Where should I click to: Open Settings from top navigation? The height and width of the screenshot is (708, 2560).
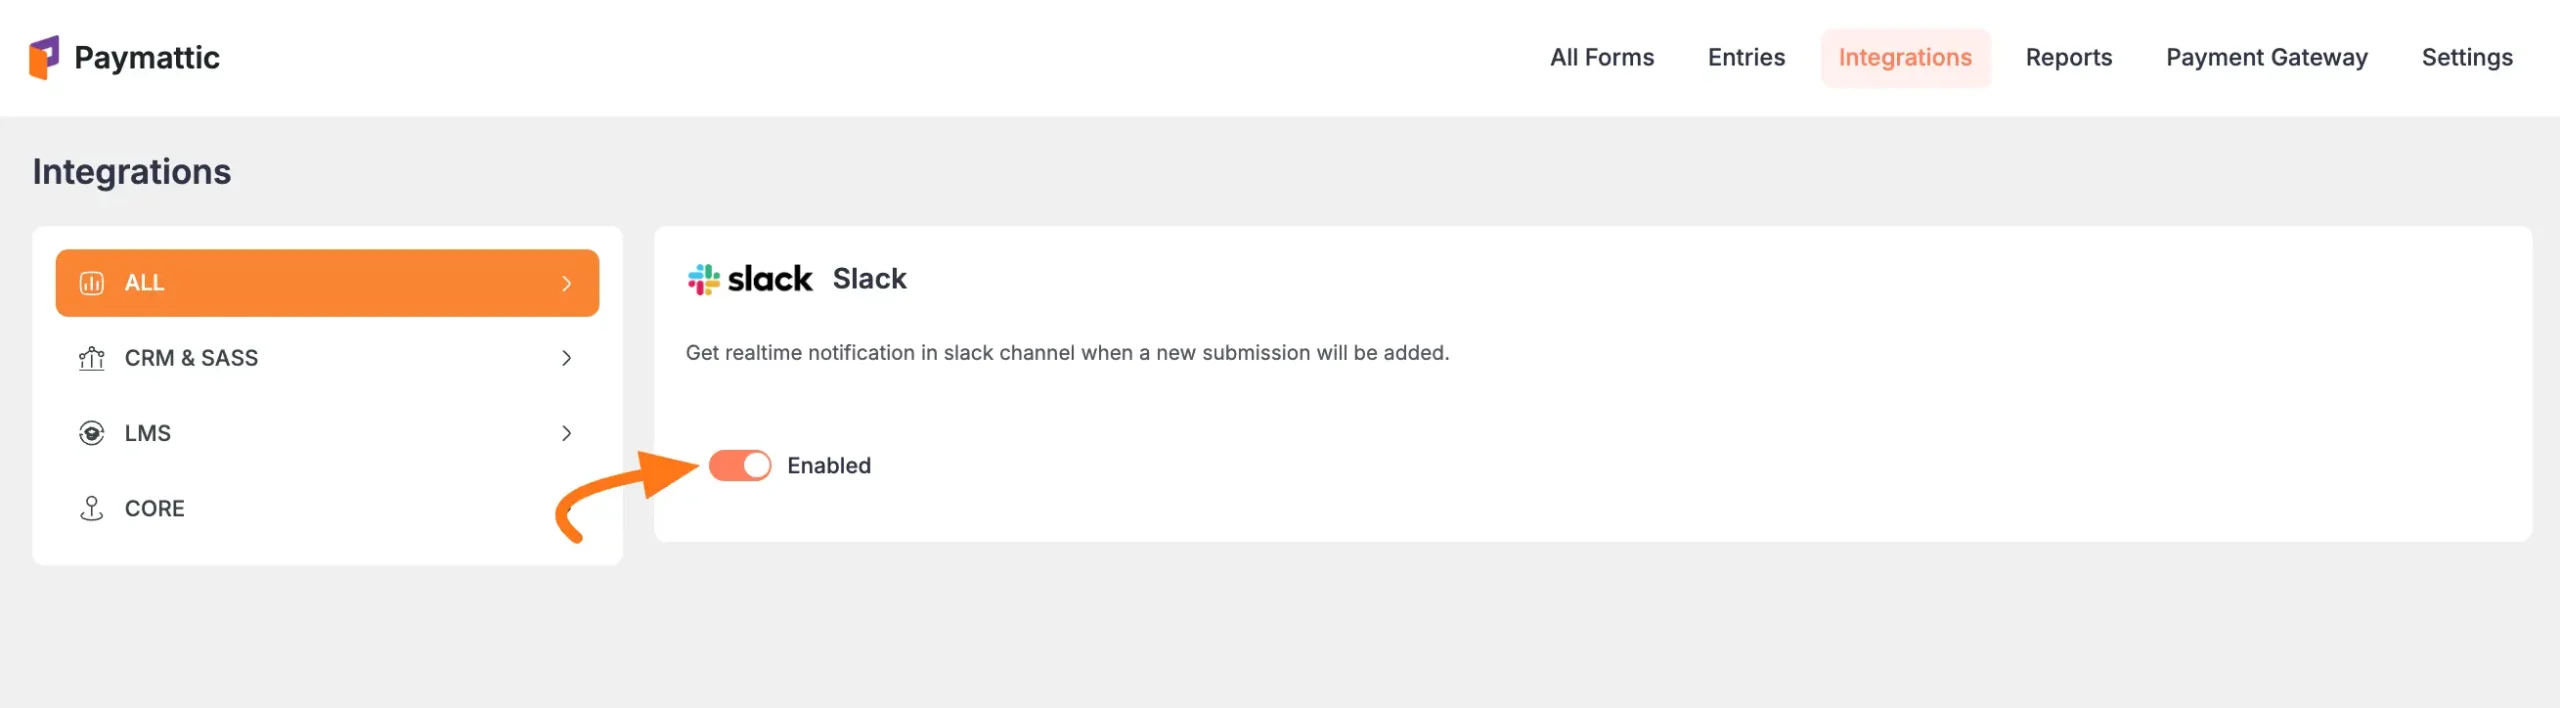point(2466,57)
